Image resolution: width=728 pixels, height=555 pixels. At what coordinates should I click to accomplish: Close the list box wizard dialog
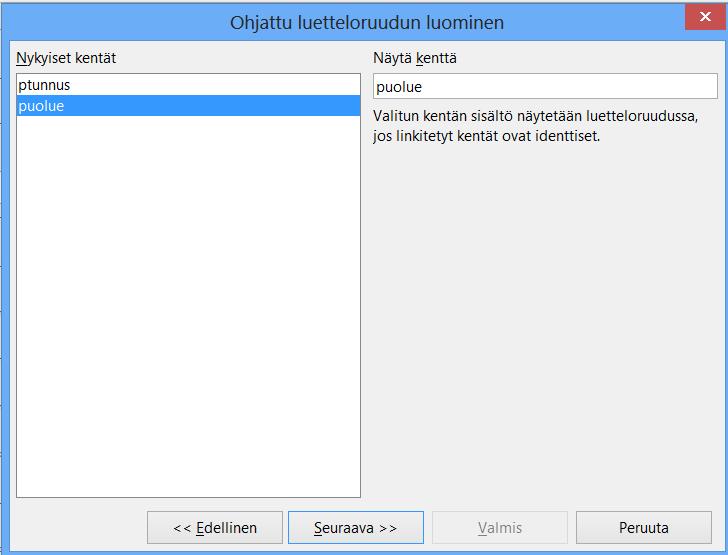[705, 17]
